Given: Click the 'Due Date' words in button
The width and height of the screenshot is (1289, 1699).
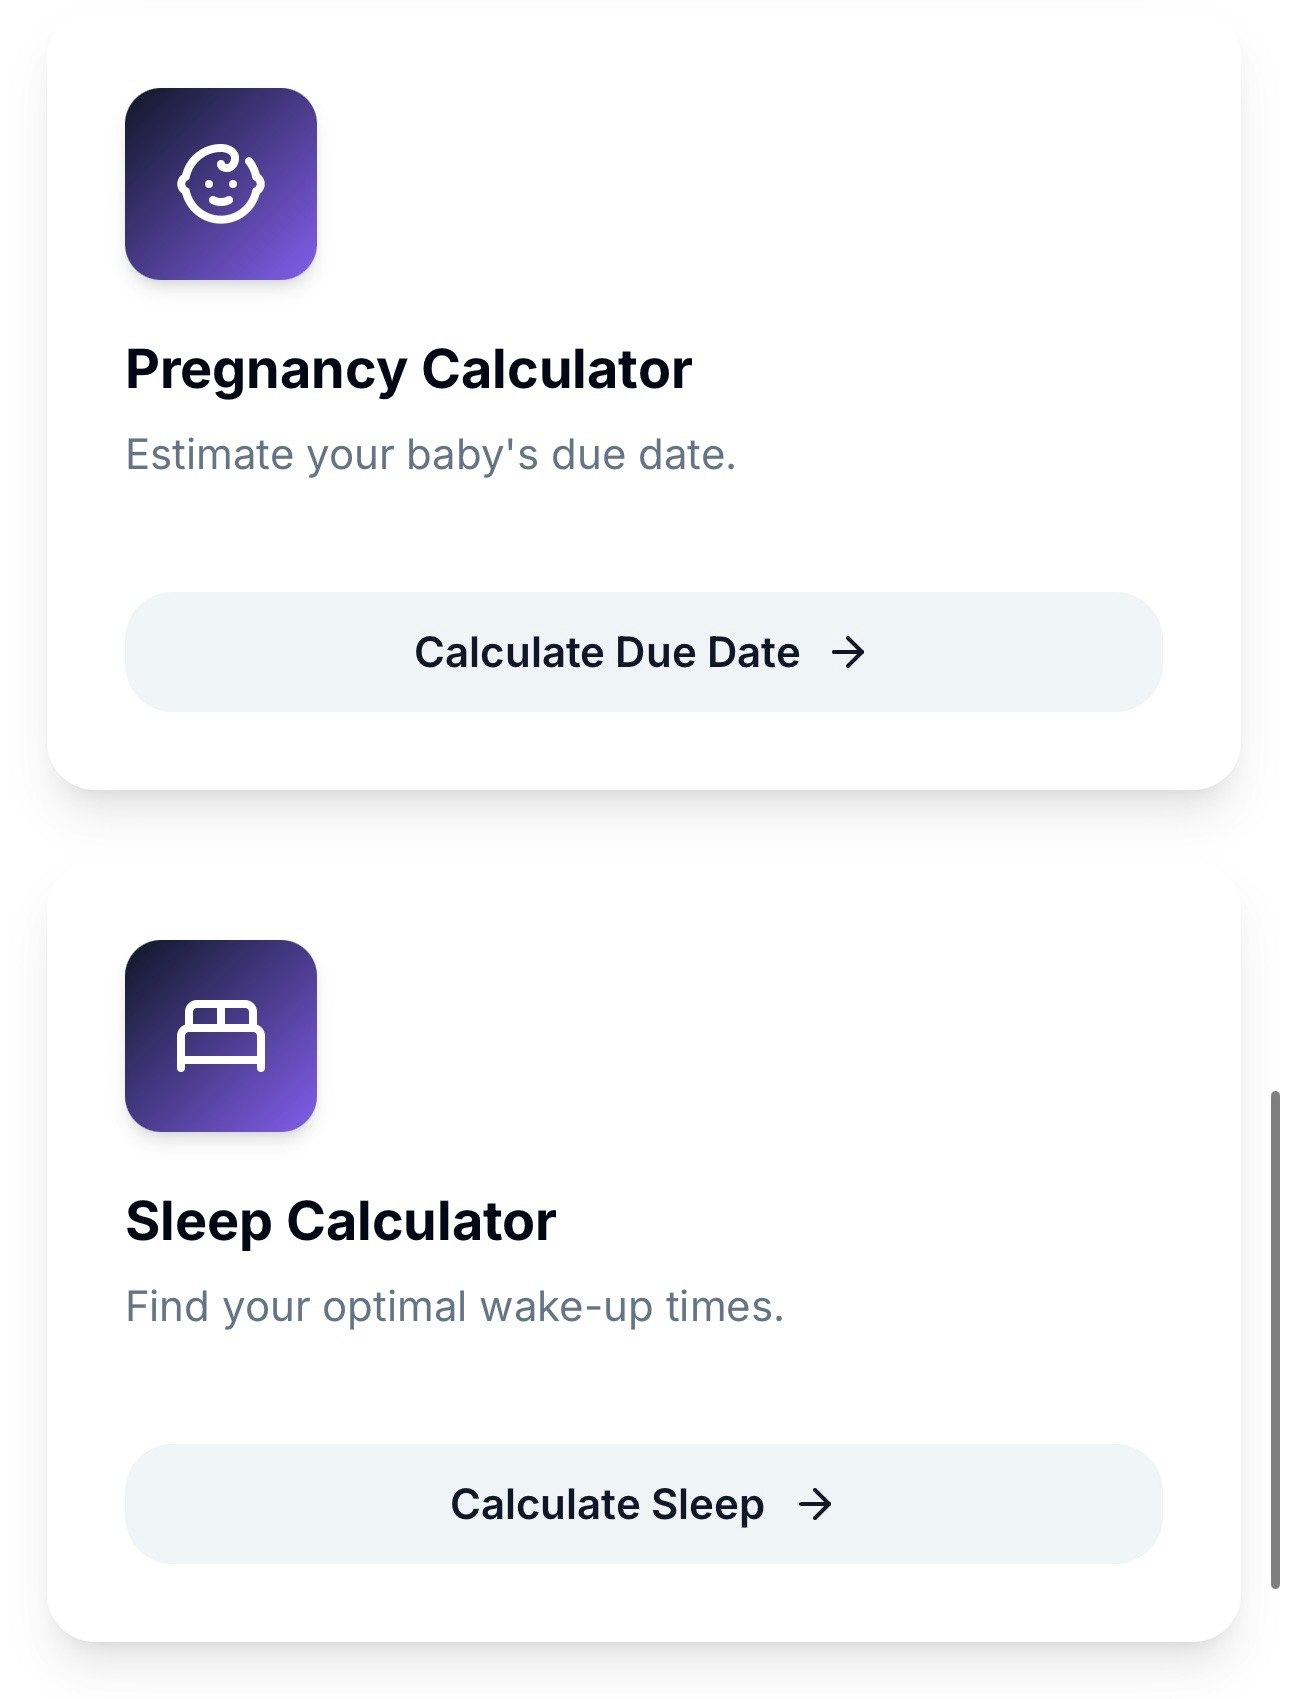Looking at the screenshot, I should click(706, 653).
